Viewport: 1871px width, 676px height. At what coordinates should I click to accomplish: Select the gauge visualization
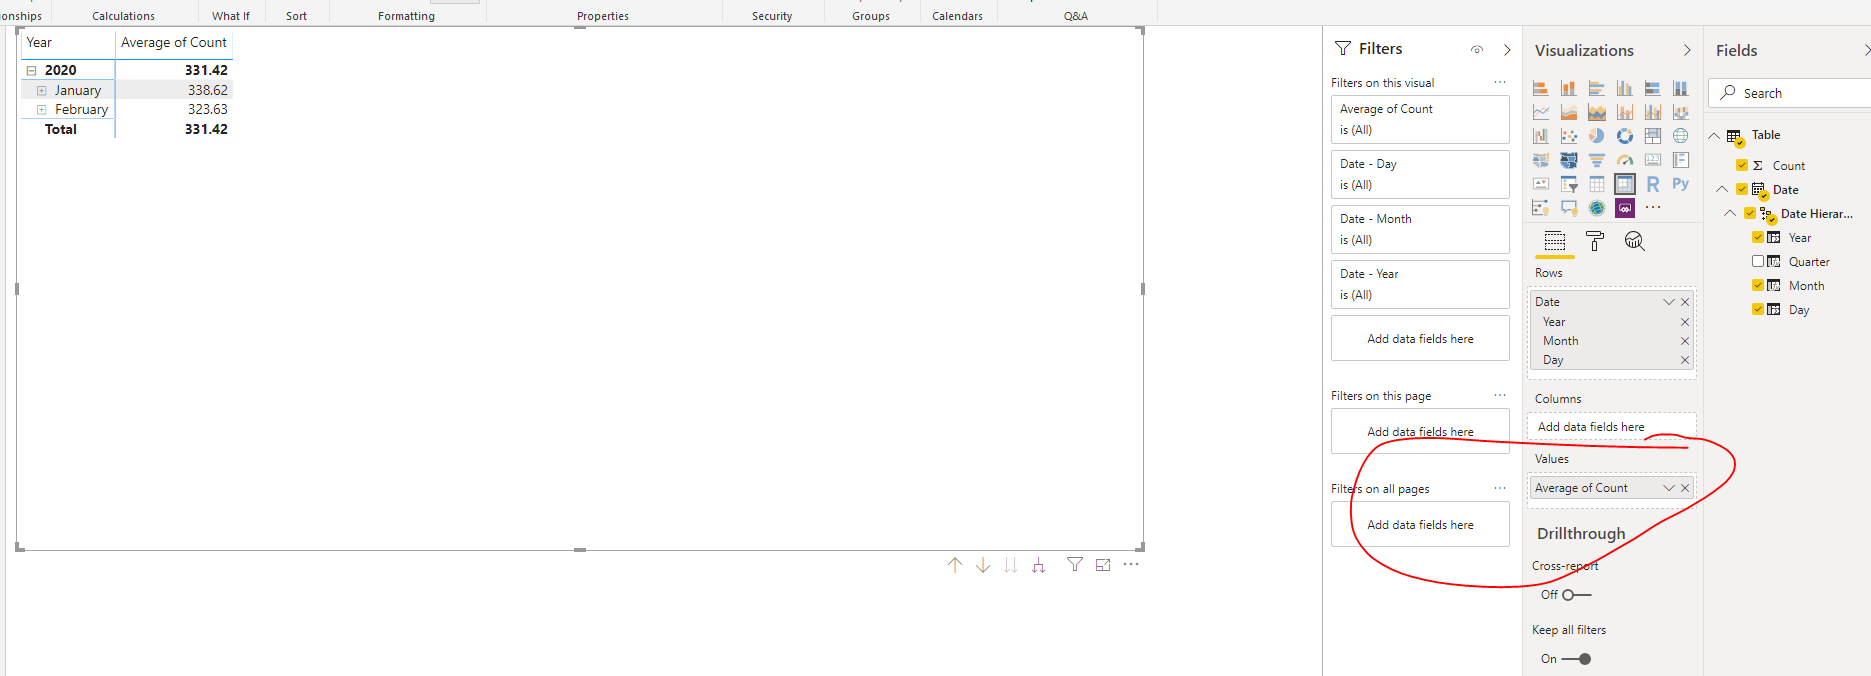tap(1625, 160)
